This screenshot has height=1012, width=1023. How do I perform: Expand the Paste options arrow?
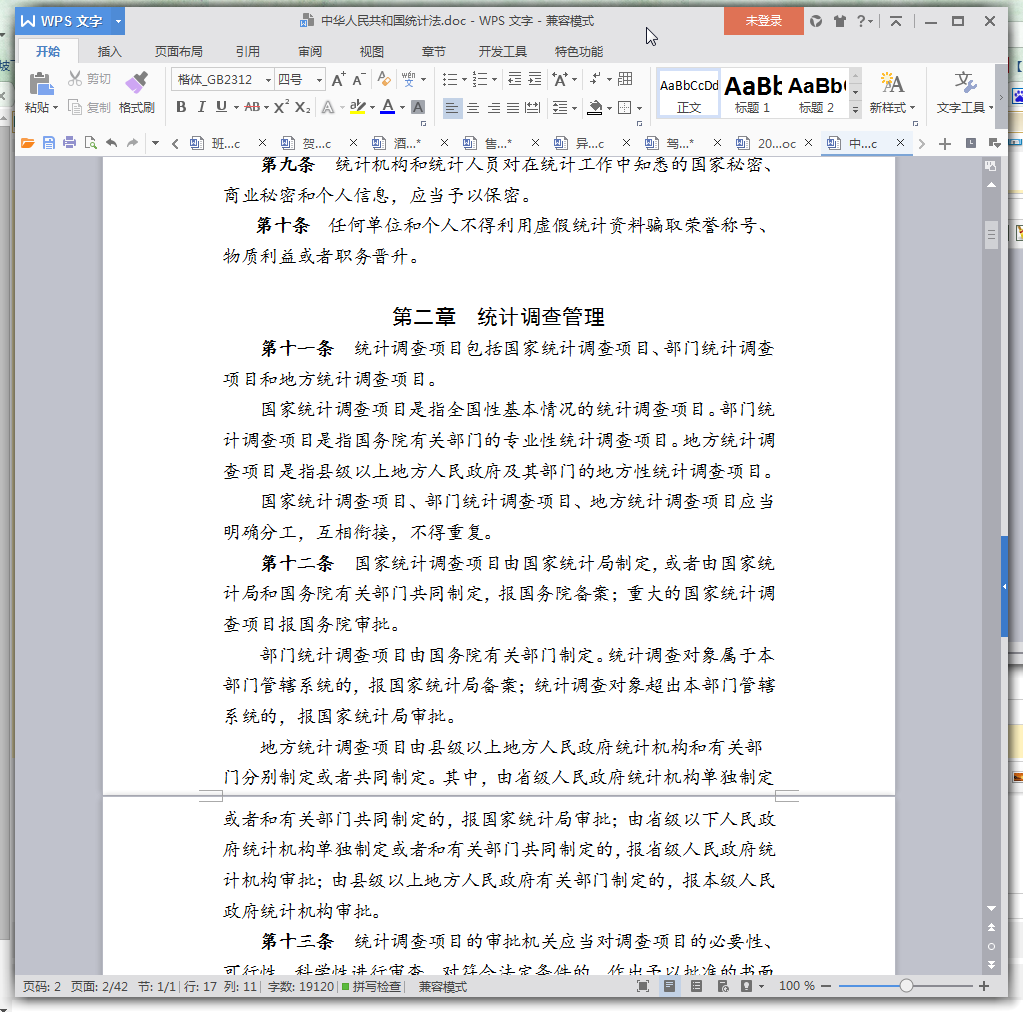[x=55, y=108]
